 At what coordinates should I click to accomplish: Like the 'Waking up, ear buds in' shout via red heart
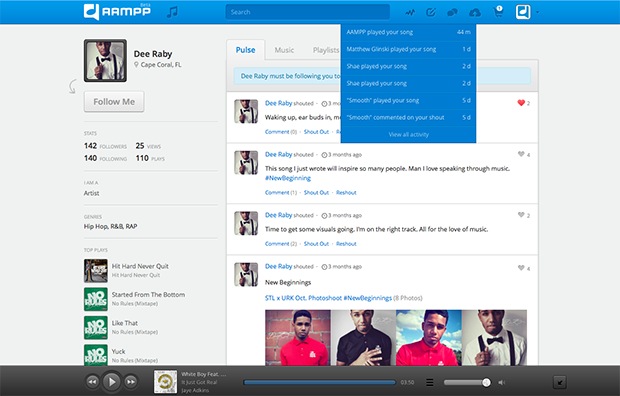point(521,103)
